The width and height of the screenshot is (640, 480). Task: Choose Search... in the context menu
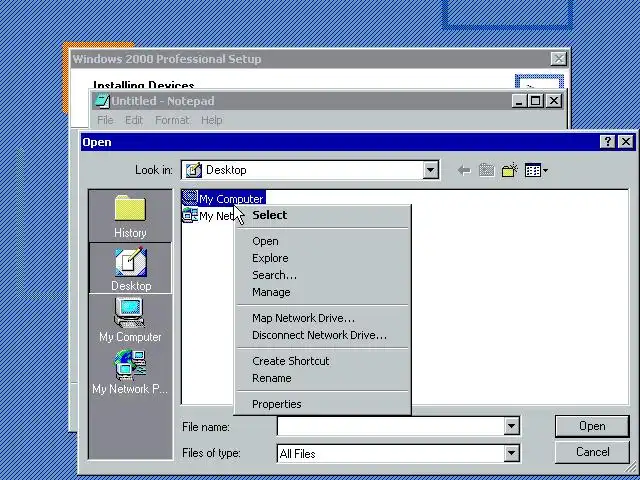(322, 276)
